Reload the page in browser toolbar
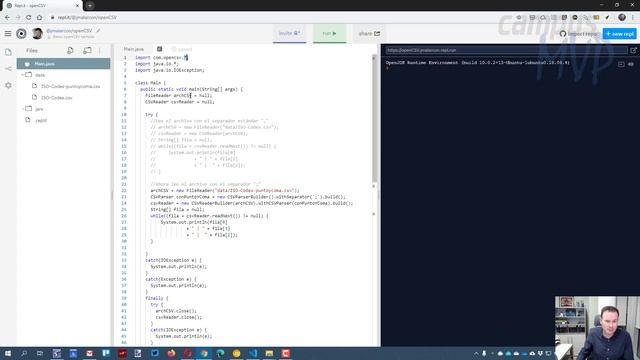 (x=29, y=17)
